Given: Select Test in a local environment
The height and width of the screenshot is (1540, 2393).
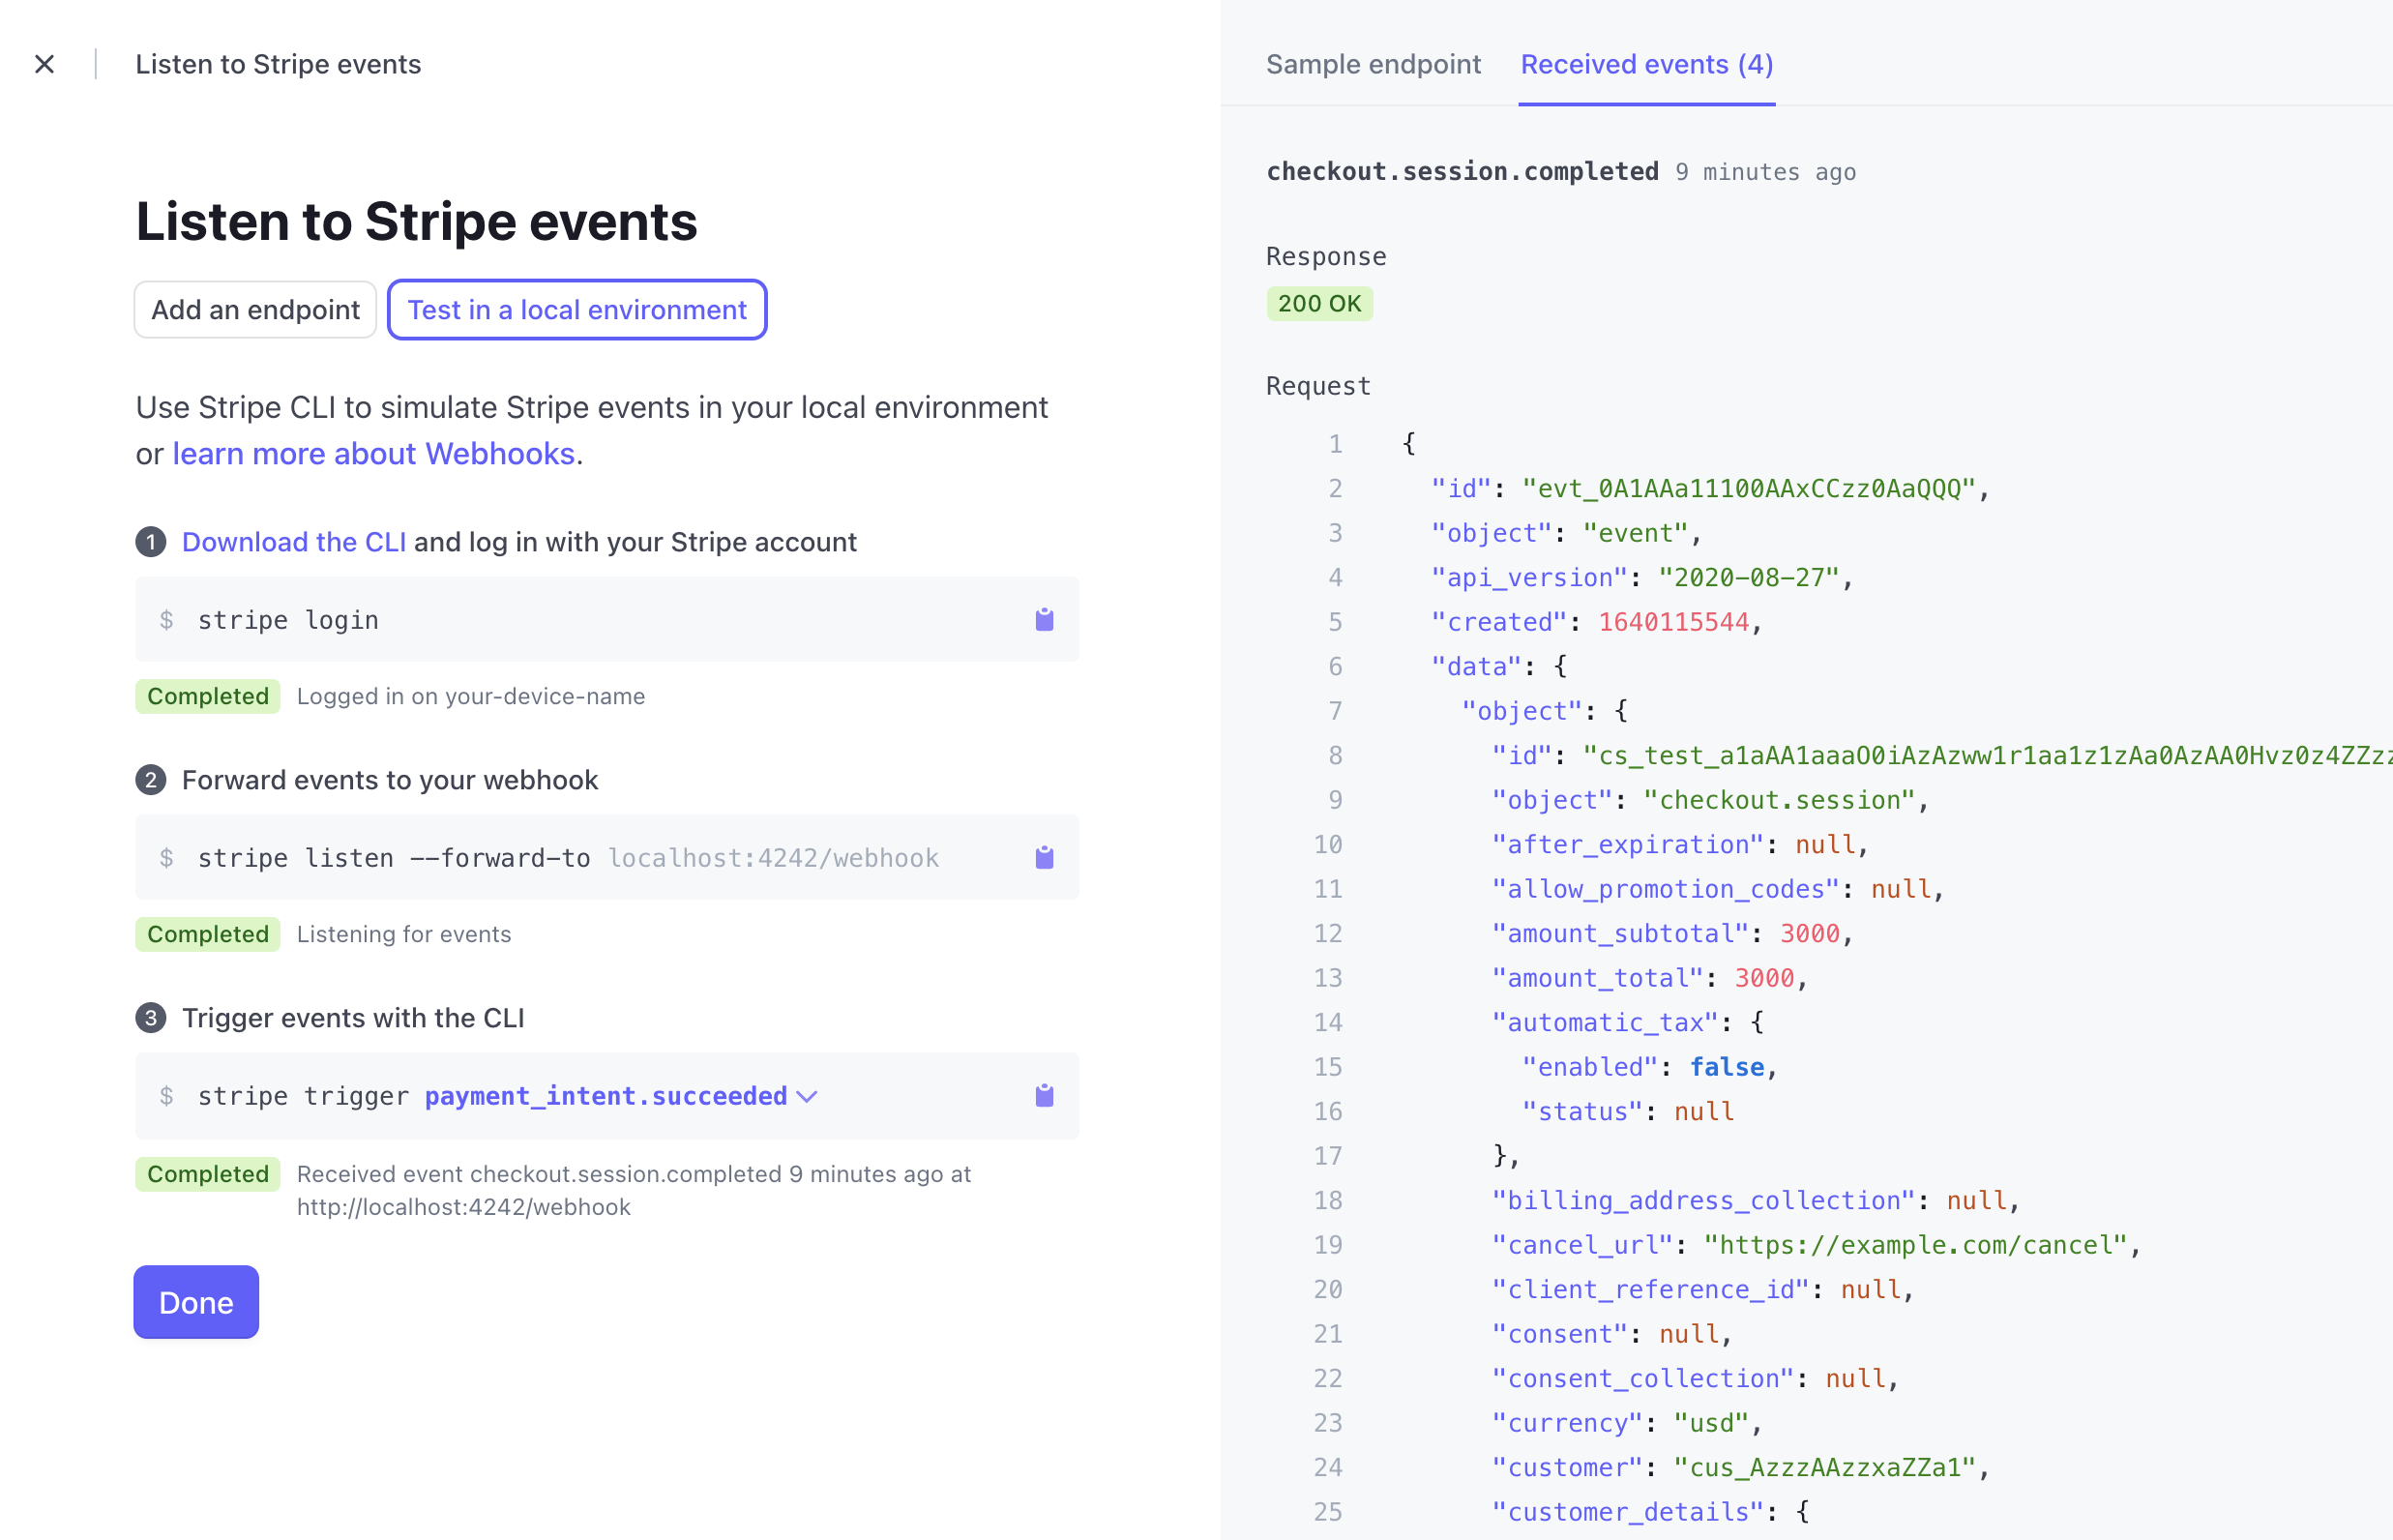Looking at the screenshot, I should [x=577, y=309].
